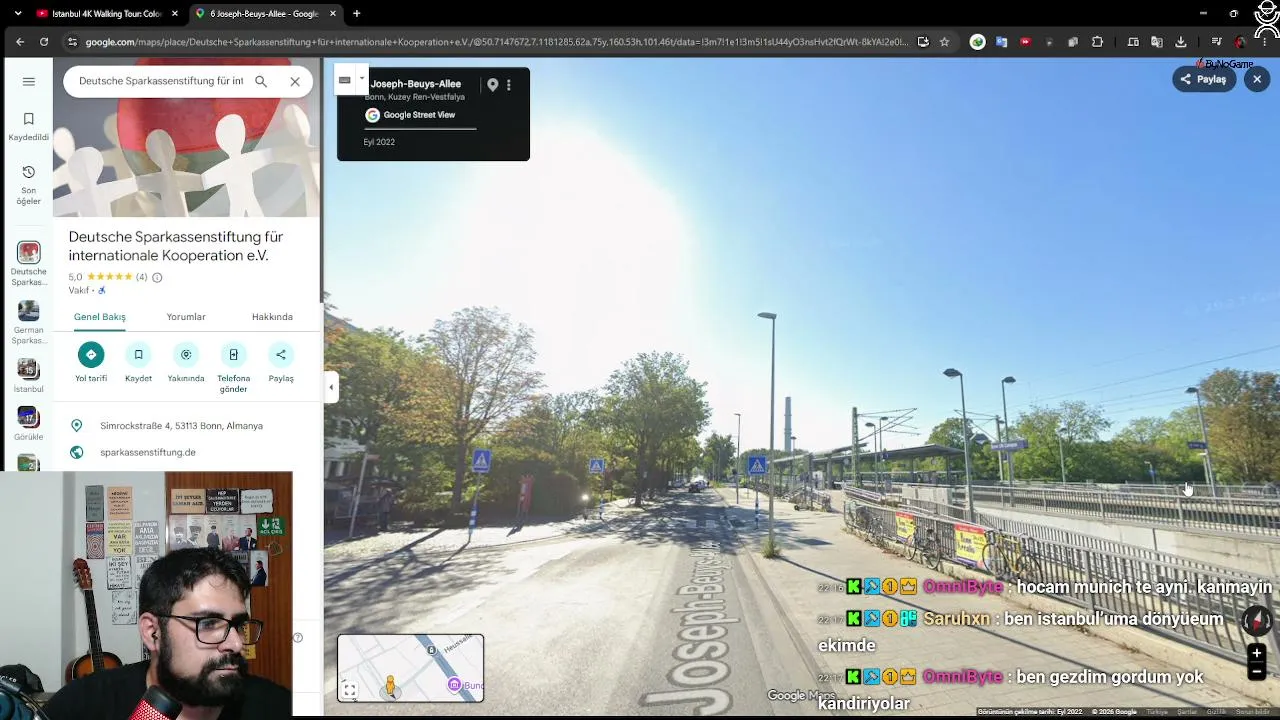The image size is (1280, 720).
Task: Click the Yol tarifi directions button
Action: click(x=91, y=362)
